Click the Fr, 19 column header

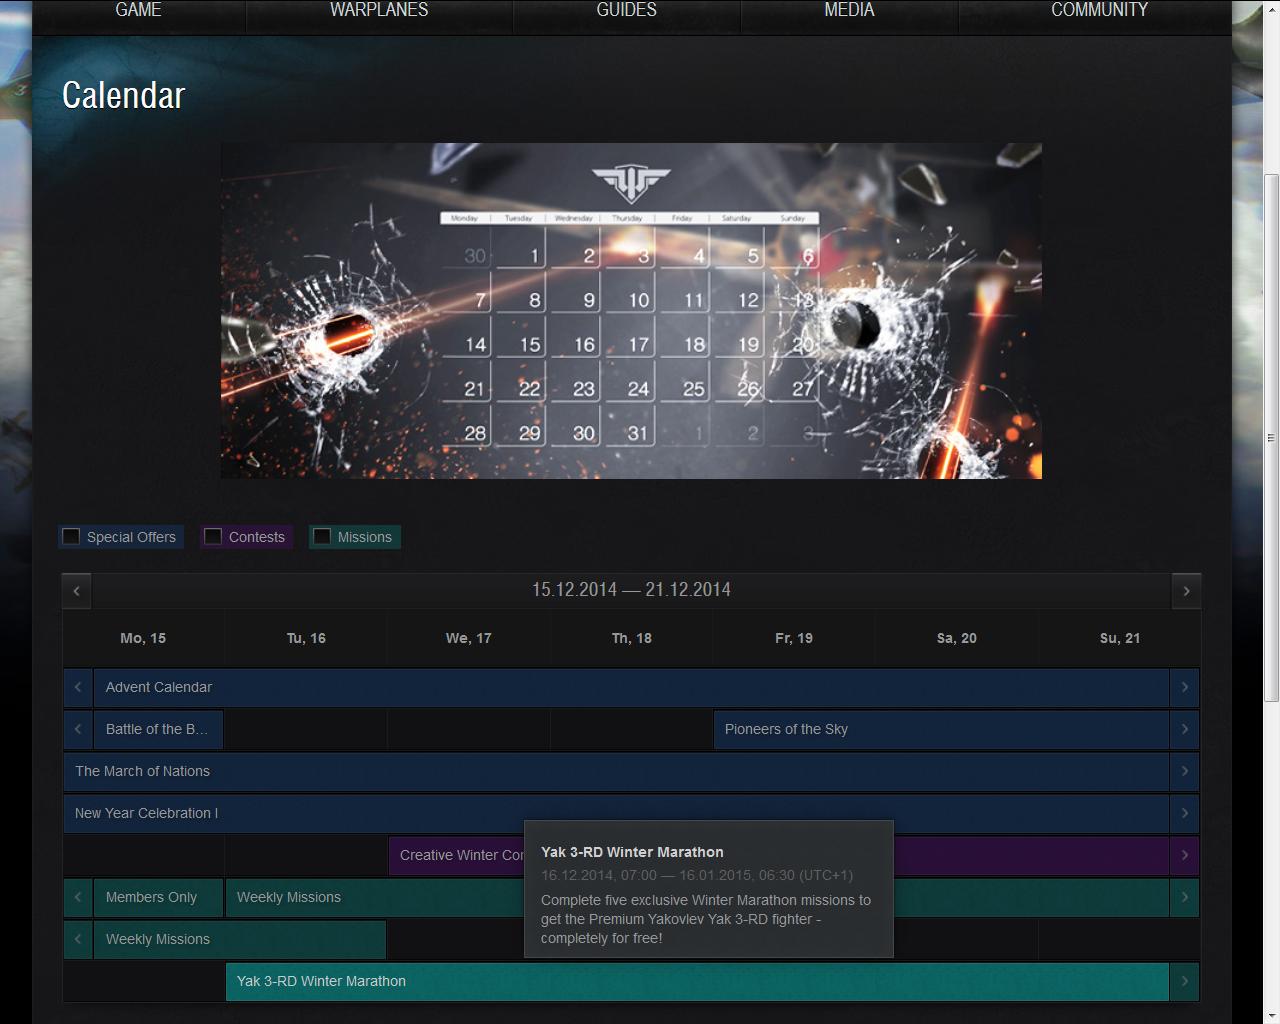[794, 638]
